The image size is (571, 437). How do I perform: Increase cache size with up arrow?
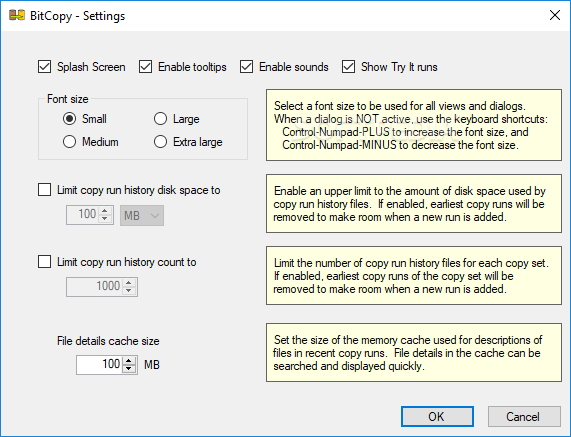[x=129, y=361]
